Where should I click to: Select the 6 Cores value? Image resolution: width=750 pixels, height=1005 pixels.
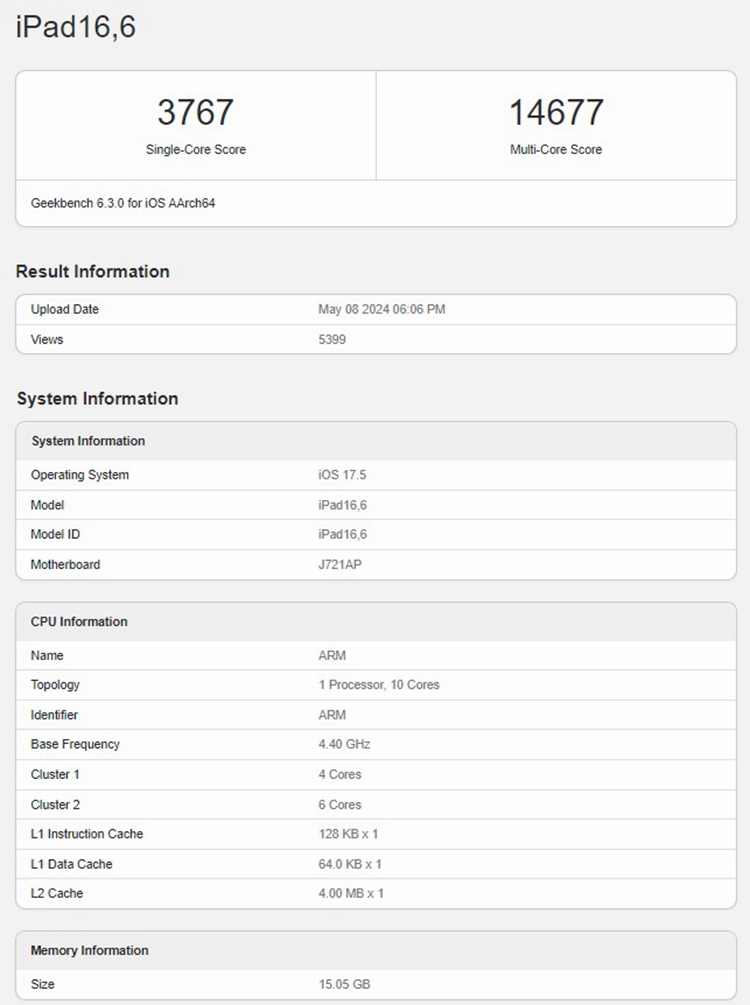tap(340, 804)
